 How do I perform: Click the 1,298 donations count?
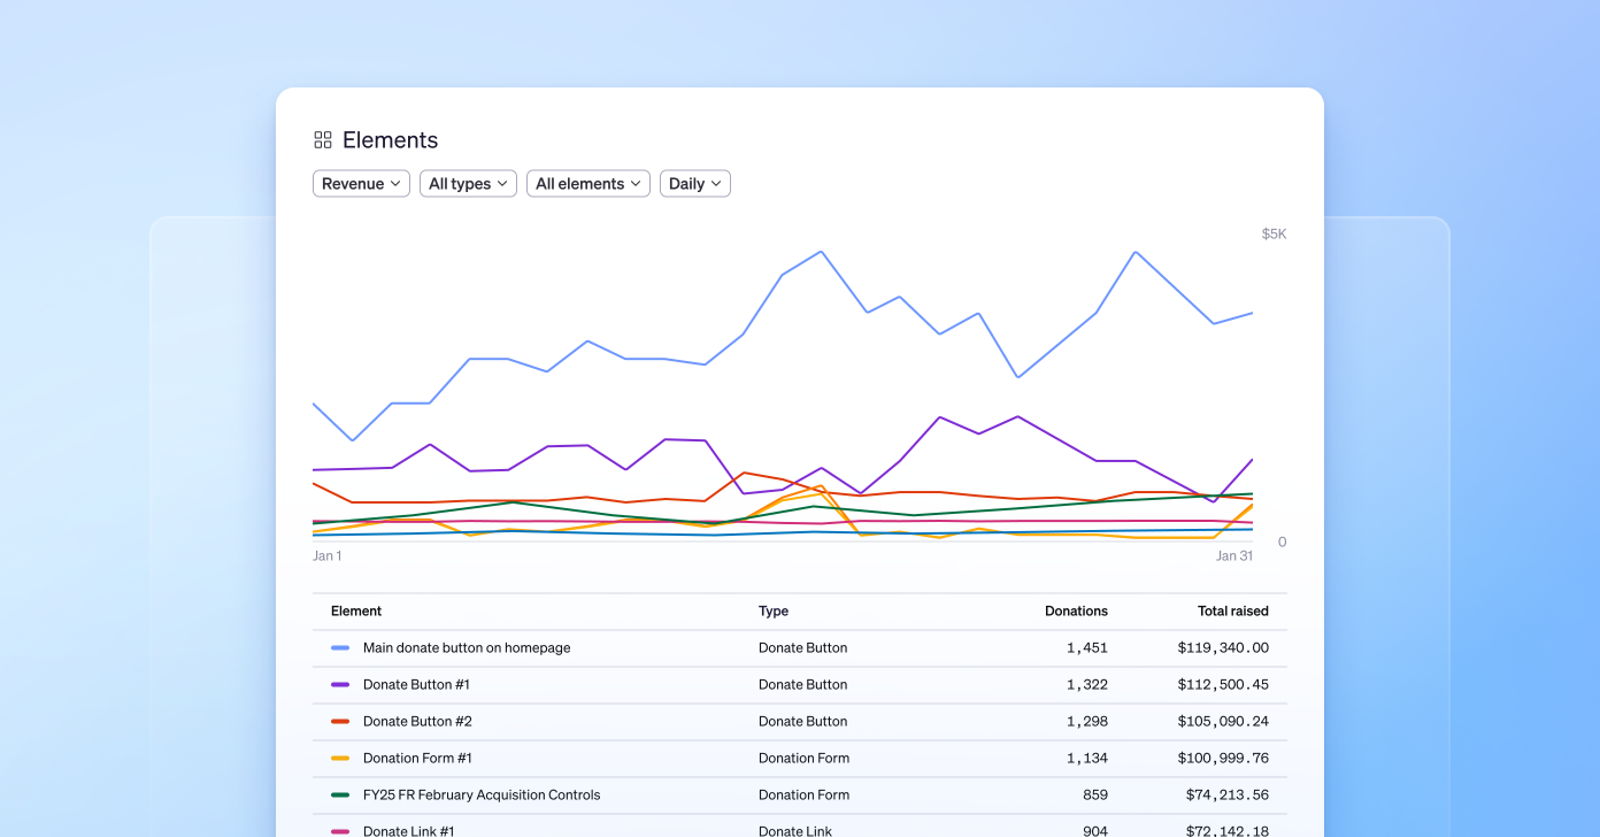pos(1087,721)
